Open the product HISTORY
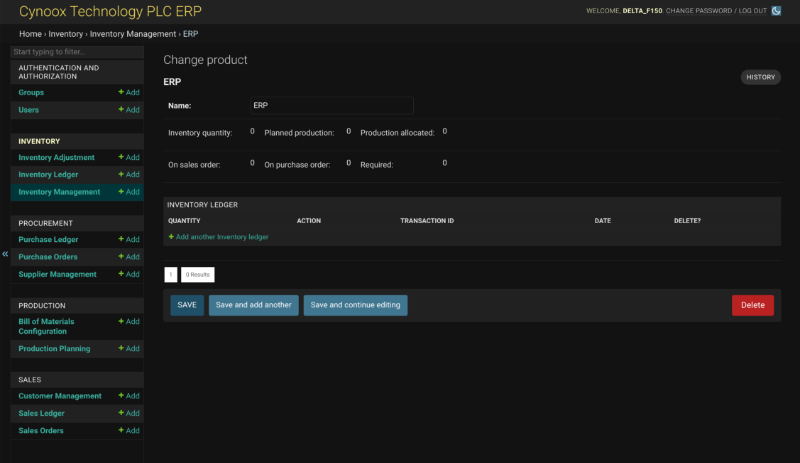The height and width of the screenshot is (463, 800). [x=761, y=77]
